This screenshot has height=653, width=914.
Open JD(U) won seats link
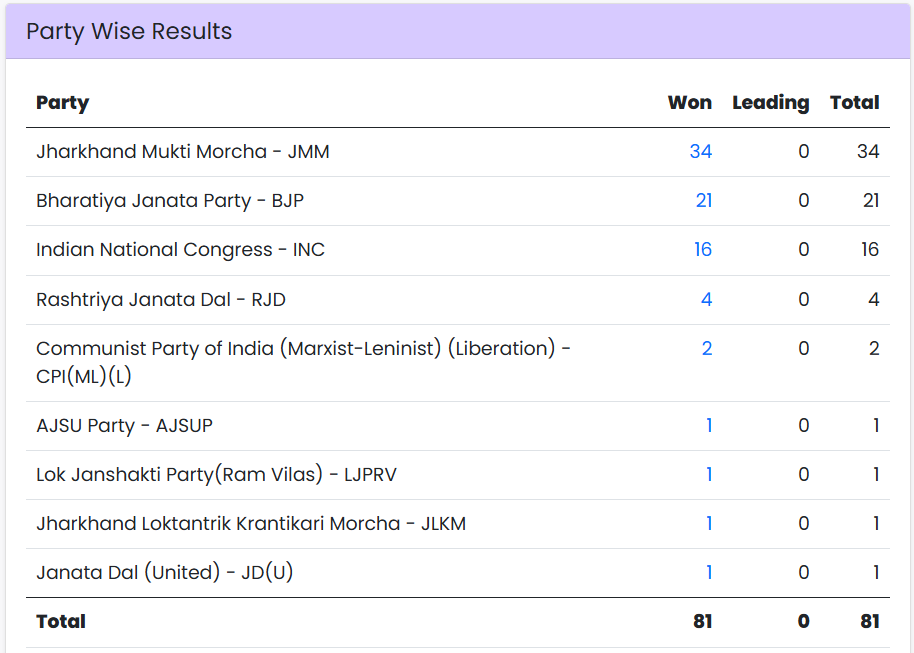708,572
